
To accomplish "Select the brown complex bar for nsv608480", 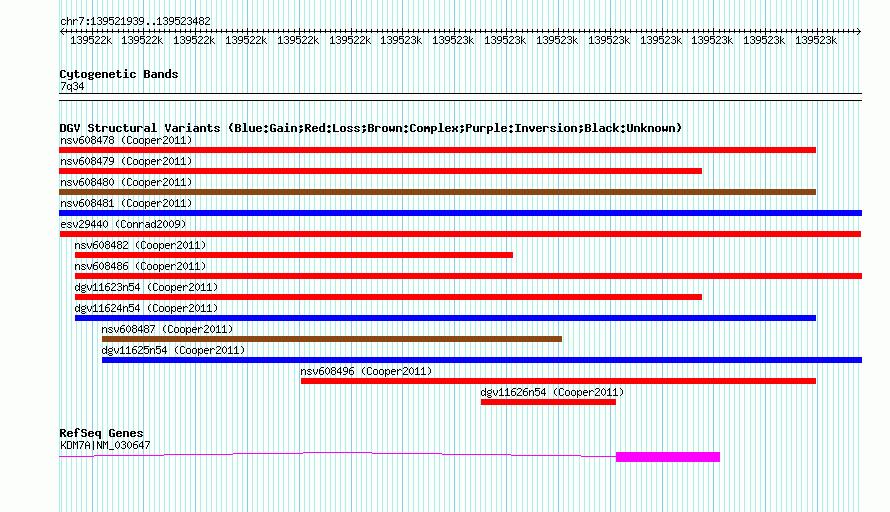I will coord(438,192).
